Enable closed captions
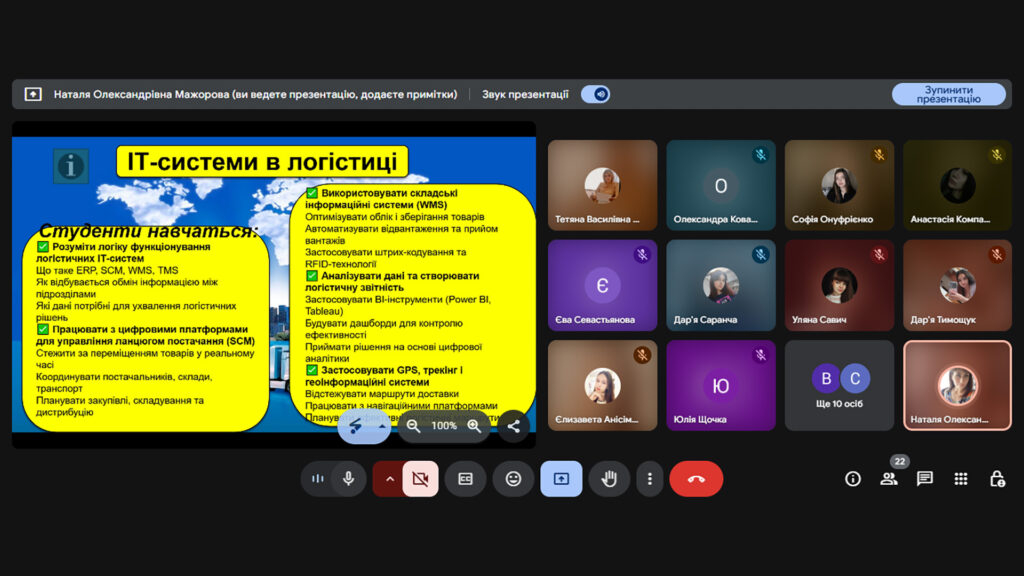This screenshot has height=576, width=1024. pyautogui.click(x=466, y=479)
